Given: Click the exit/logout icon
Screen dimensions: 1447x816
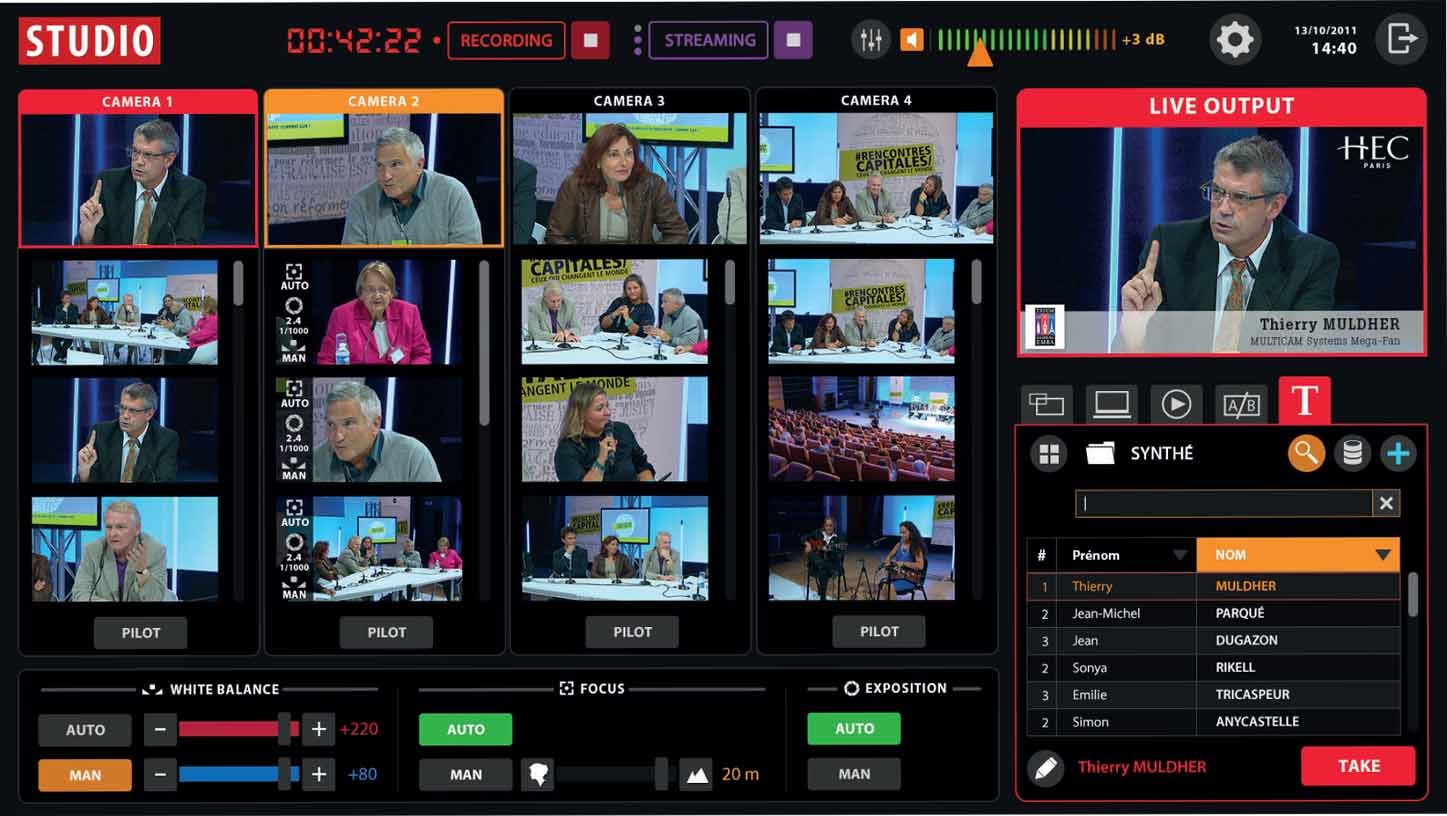Looking at the screenshot, I should [x=1402, y=40].
